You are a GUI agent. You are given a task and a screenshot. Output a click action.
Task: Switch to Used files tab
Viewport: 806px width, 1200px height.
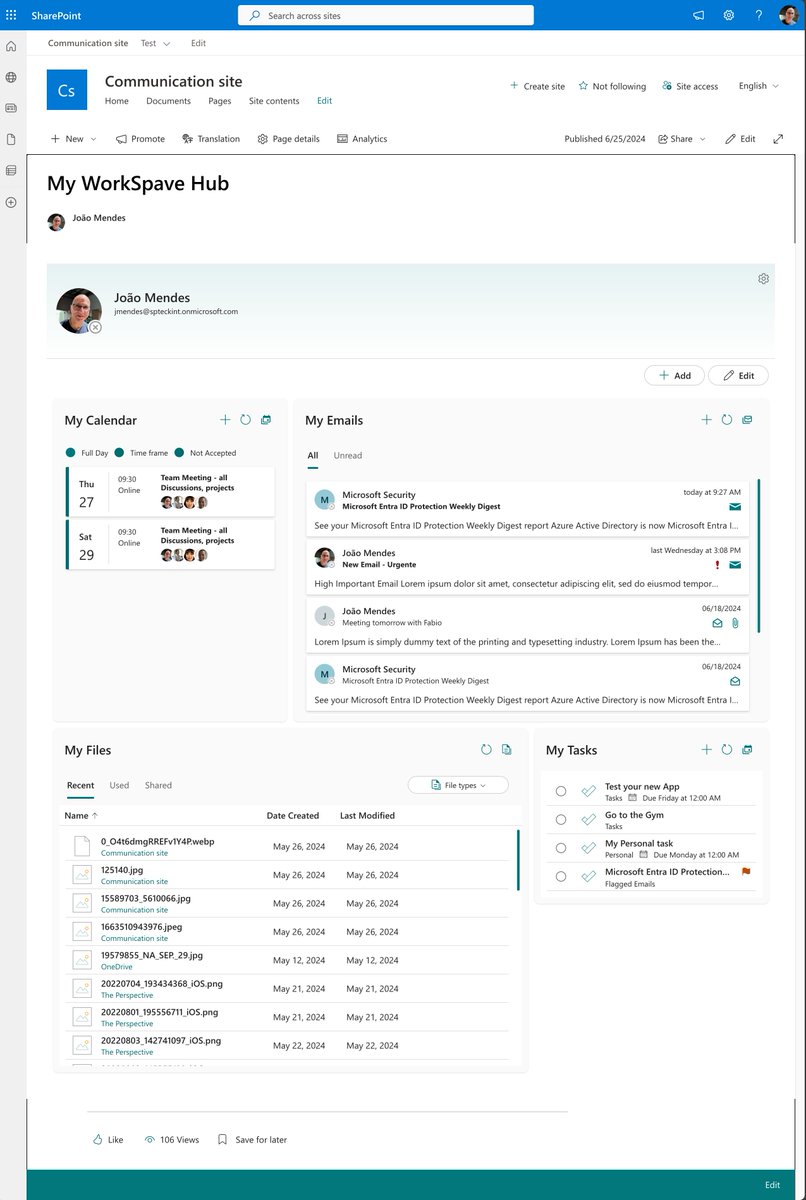[x=119, y=785]
